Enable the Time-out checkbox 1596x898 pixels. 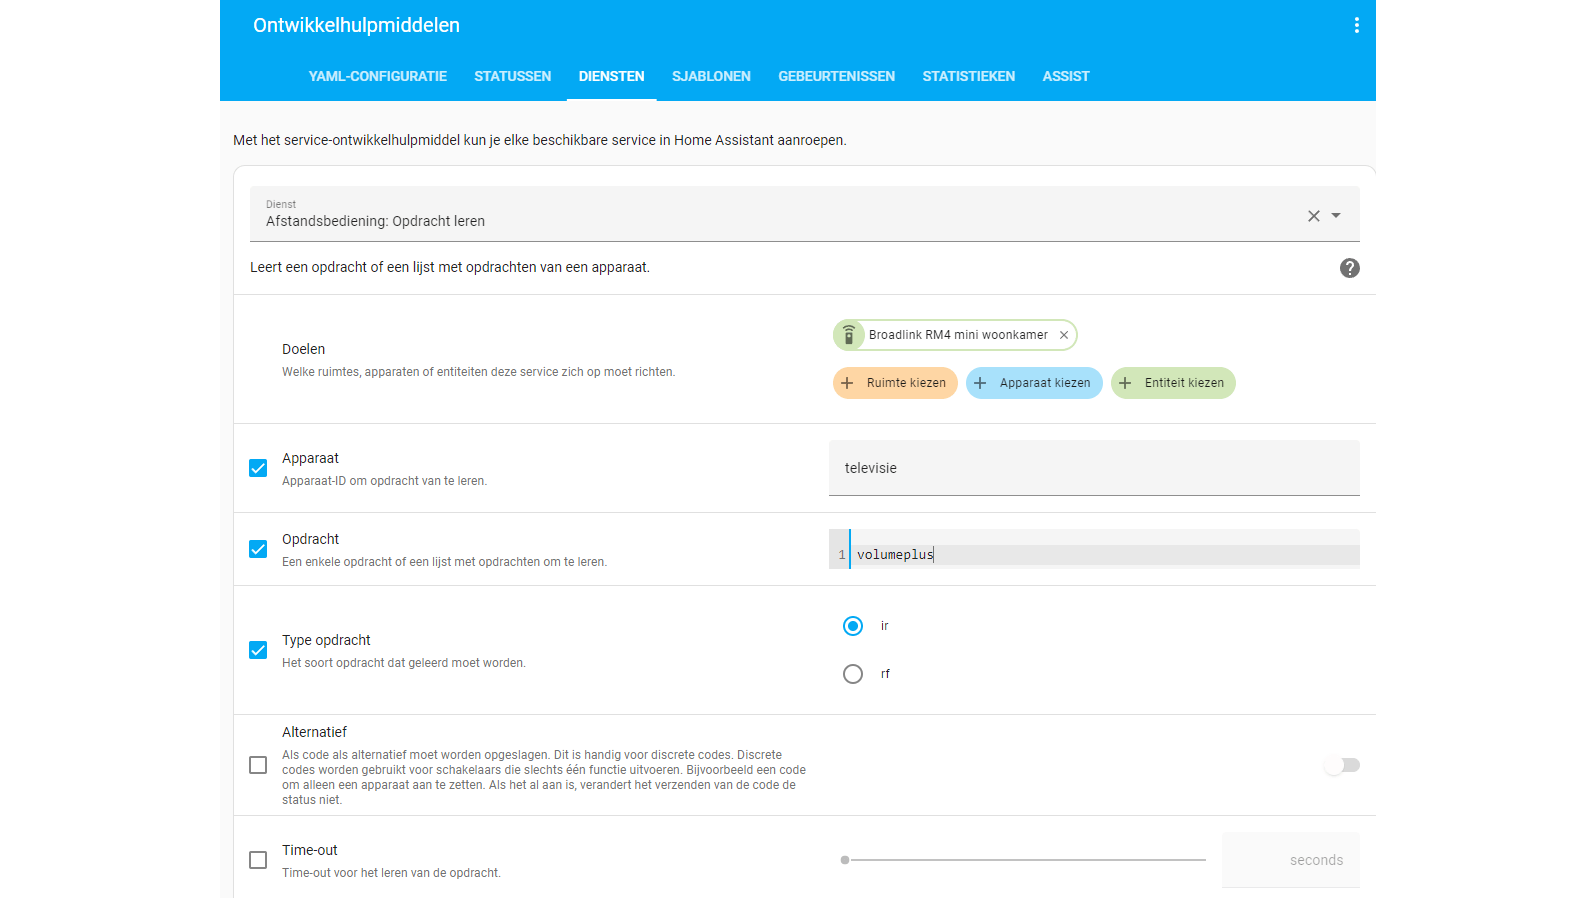tap(258, 860)
